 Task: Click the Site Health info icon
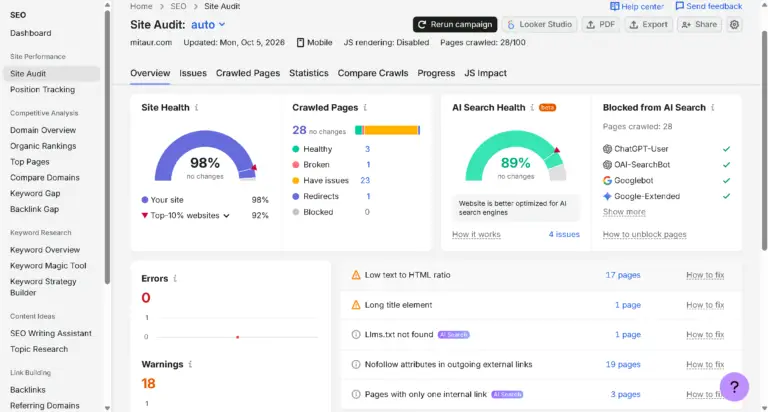coord(196,107)
